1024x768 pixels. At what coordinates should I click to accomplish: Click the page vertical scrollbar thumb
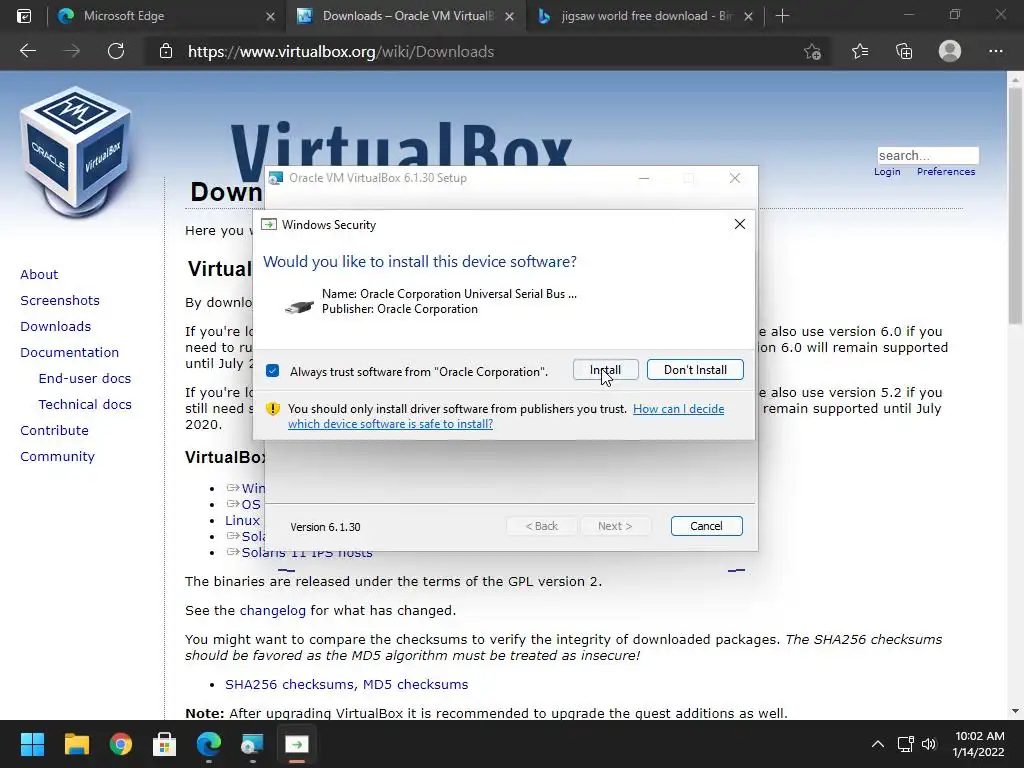point(1015,206)
